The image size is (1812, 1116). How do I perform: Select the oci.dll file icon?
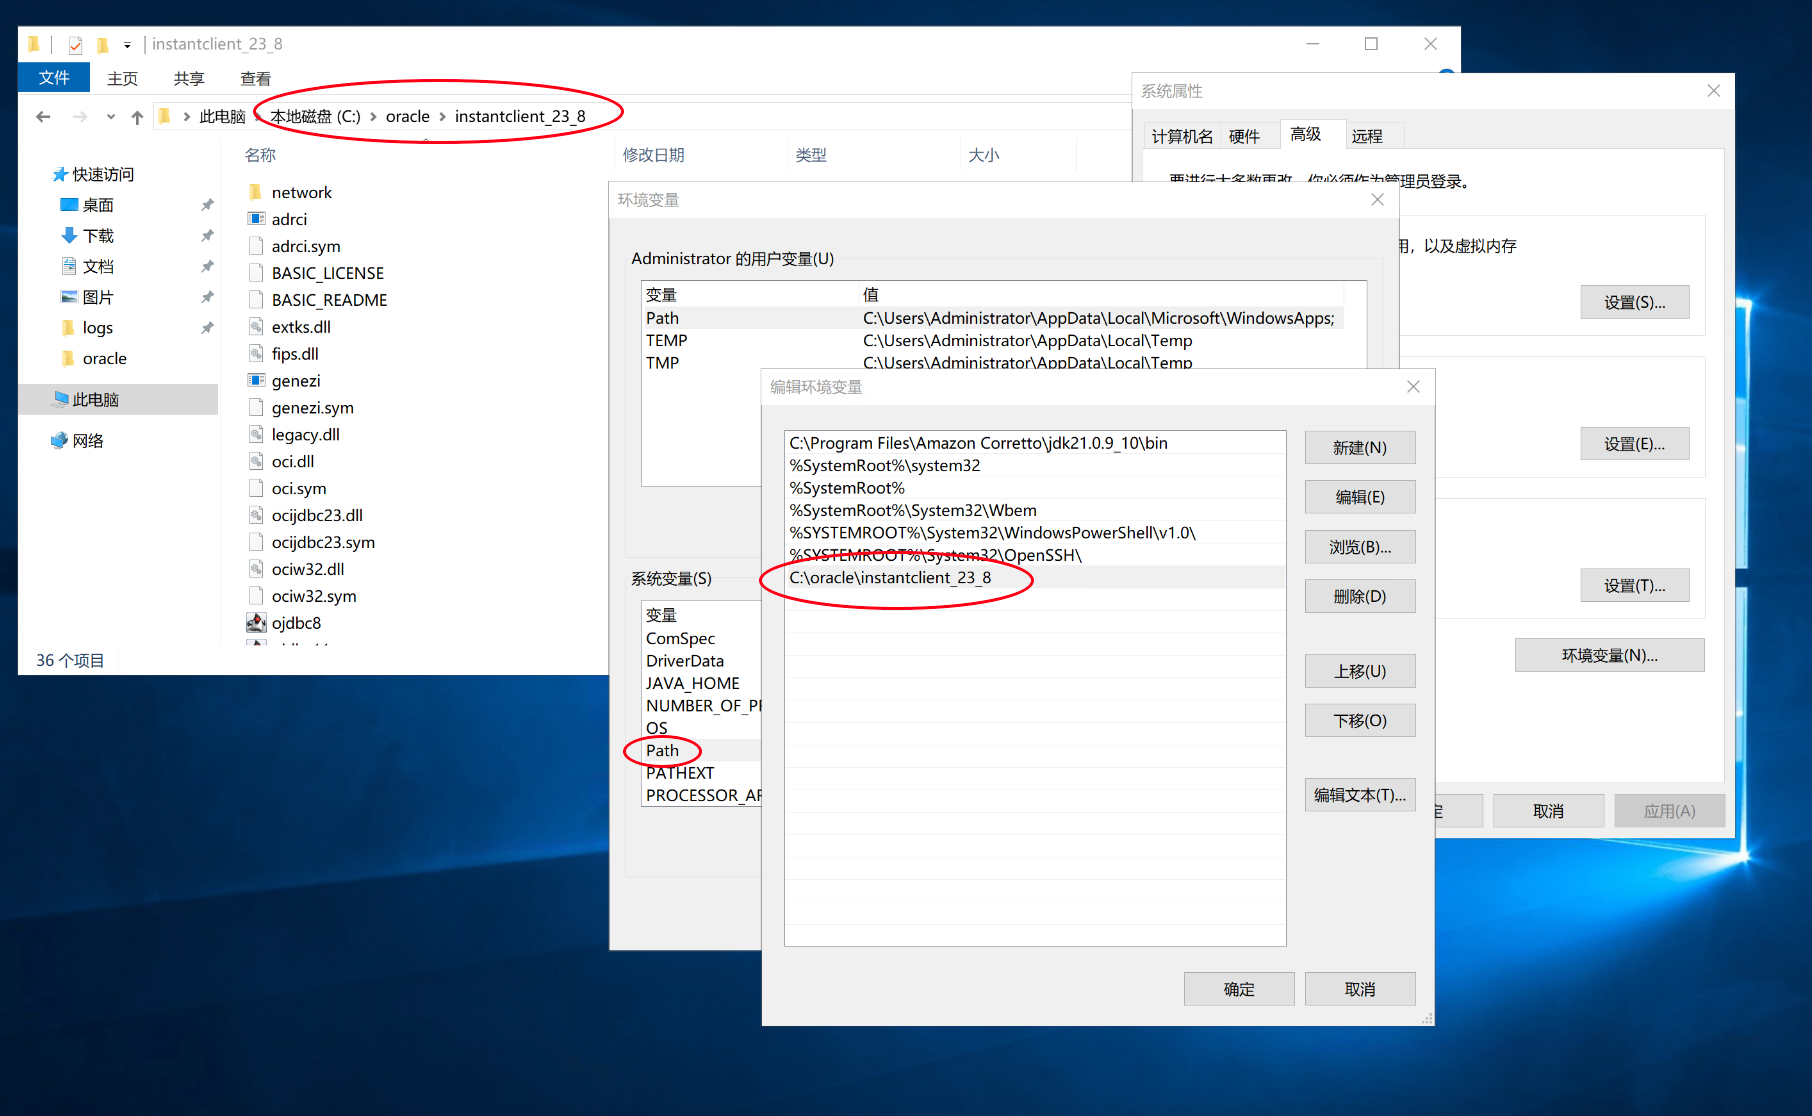(x=256, y=462)
